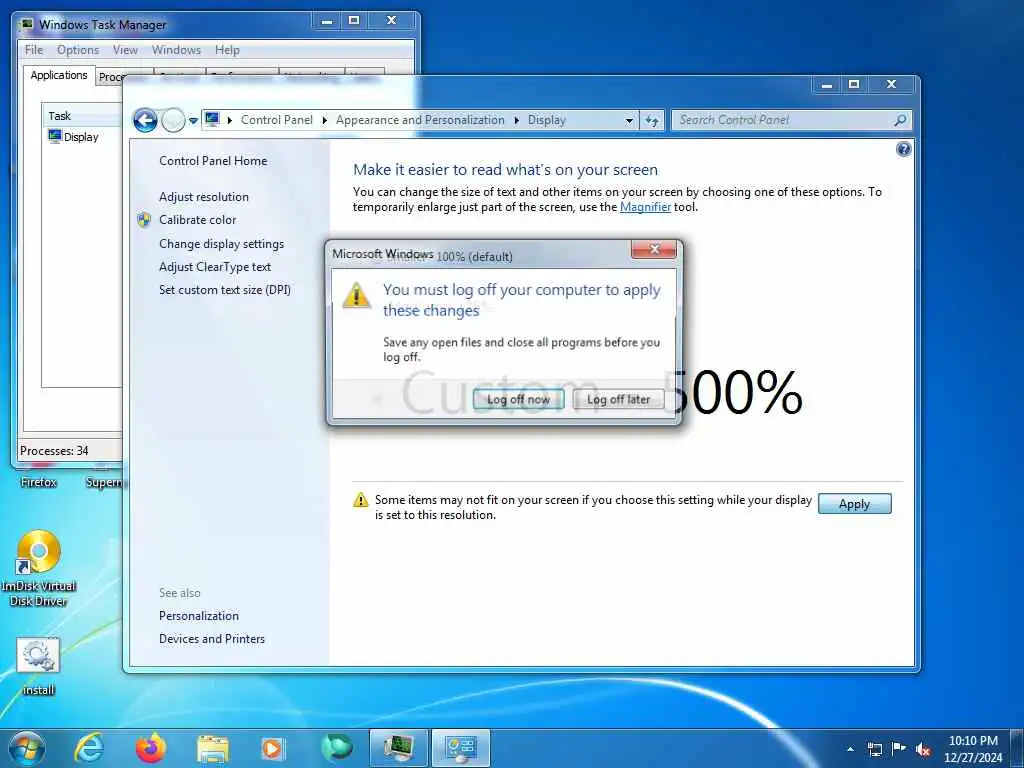The image size is (1024, 768).
Task: Click the search magnifier icon
Action: pyautogui.click(x=901, y=120)
